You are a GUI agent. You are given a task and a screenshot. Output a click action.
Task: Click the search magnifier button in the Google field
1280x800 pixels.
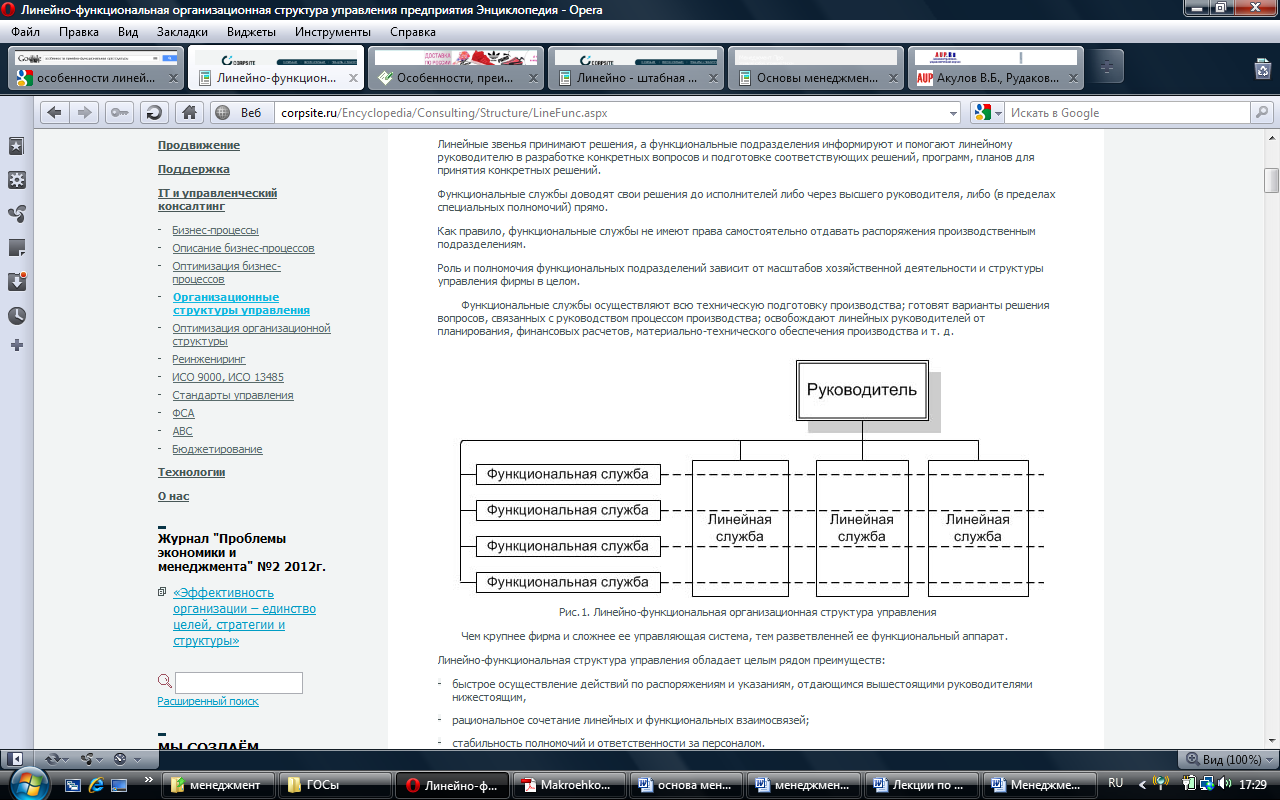coord(1262,113)
